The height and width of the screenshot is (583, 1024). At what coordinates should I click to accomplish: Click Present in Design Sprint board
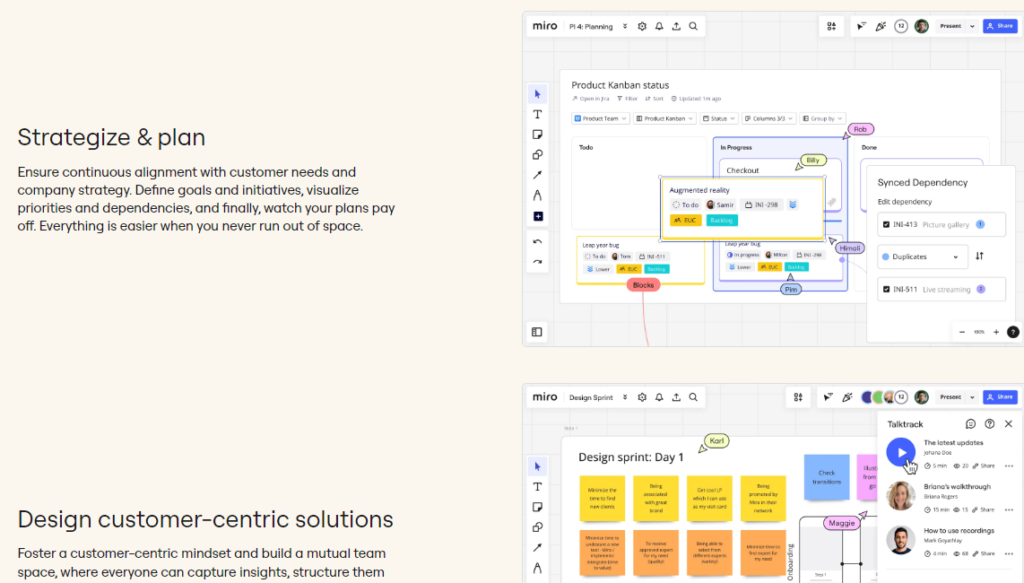[x=950, y=397]
